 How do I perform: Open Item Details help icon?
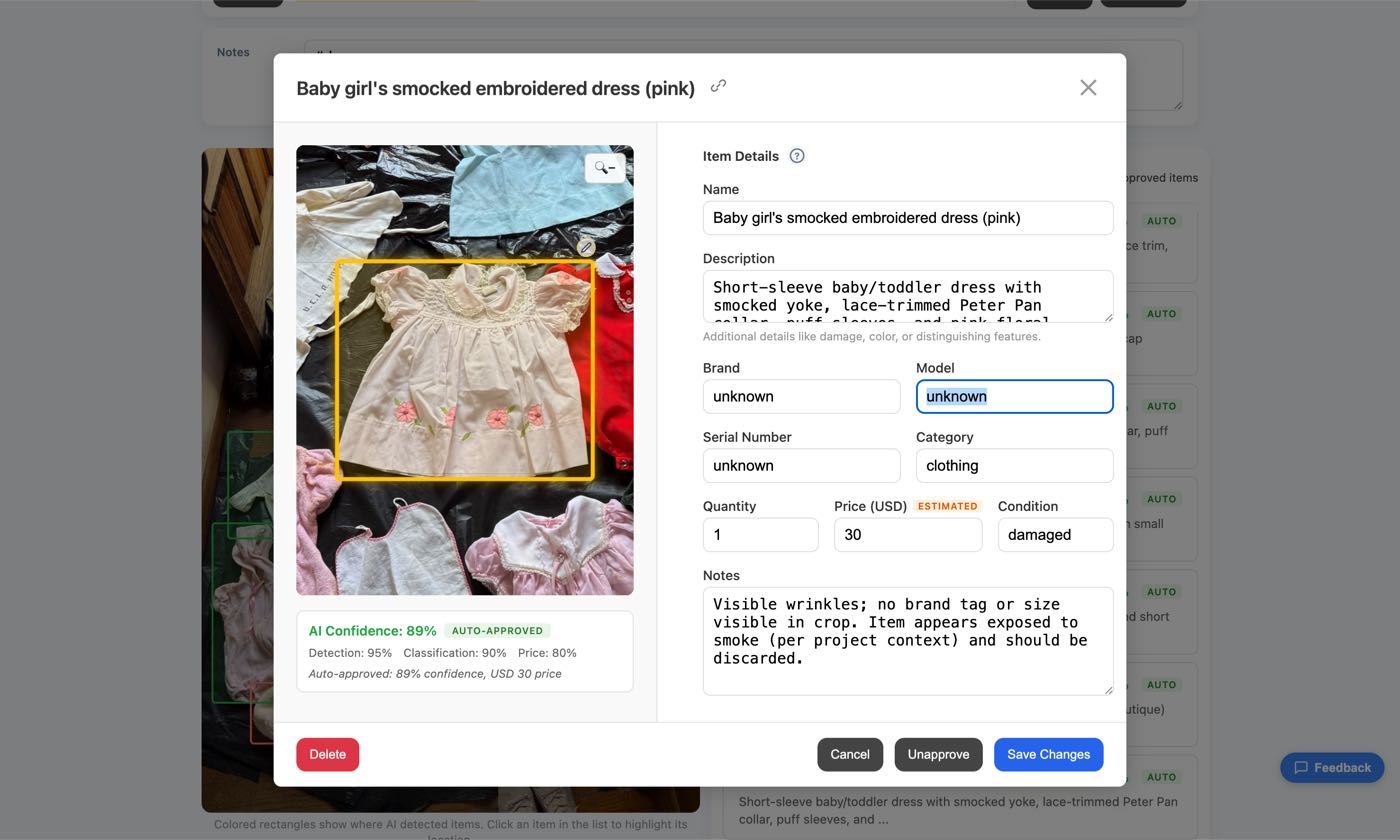click(x=797, y=156)
